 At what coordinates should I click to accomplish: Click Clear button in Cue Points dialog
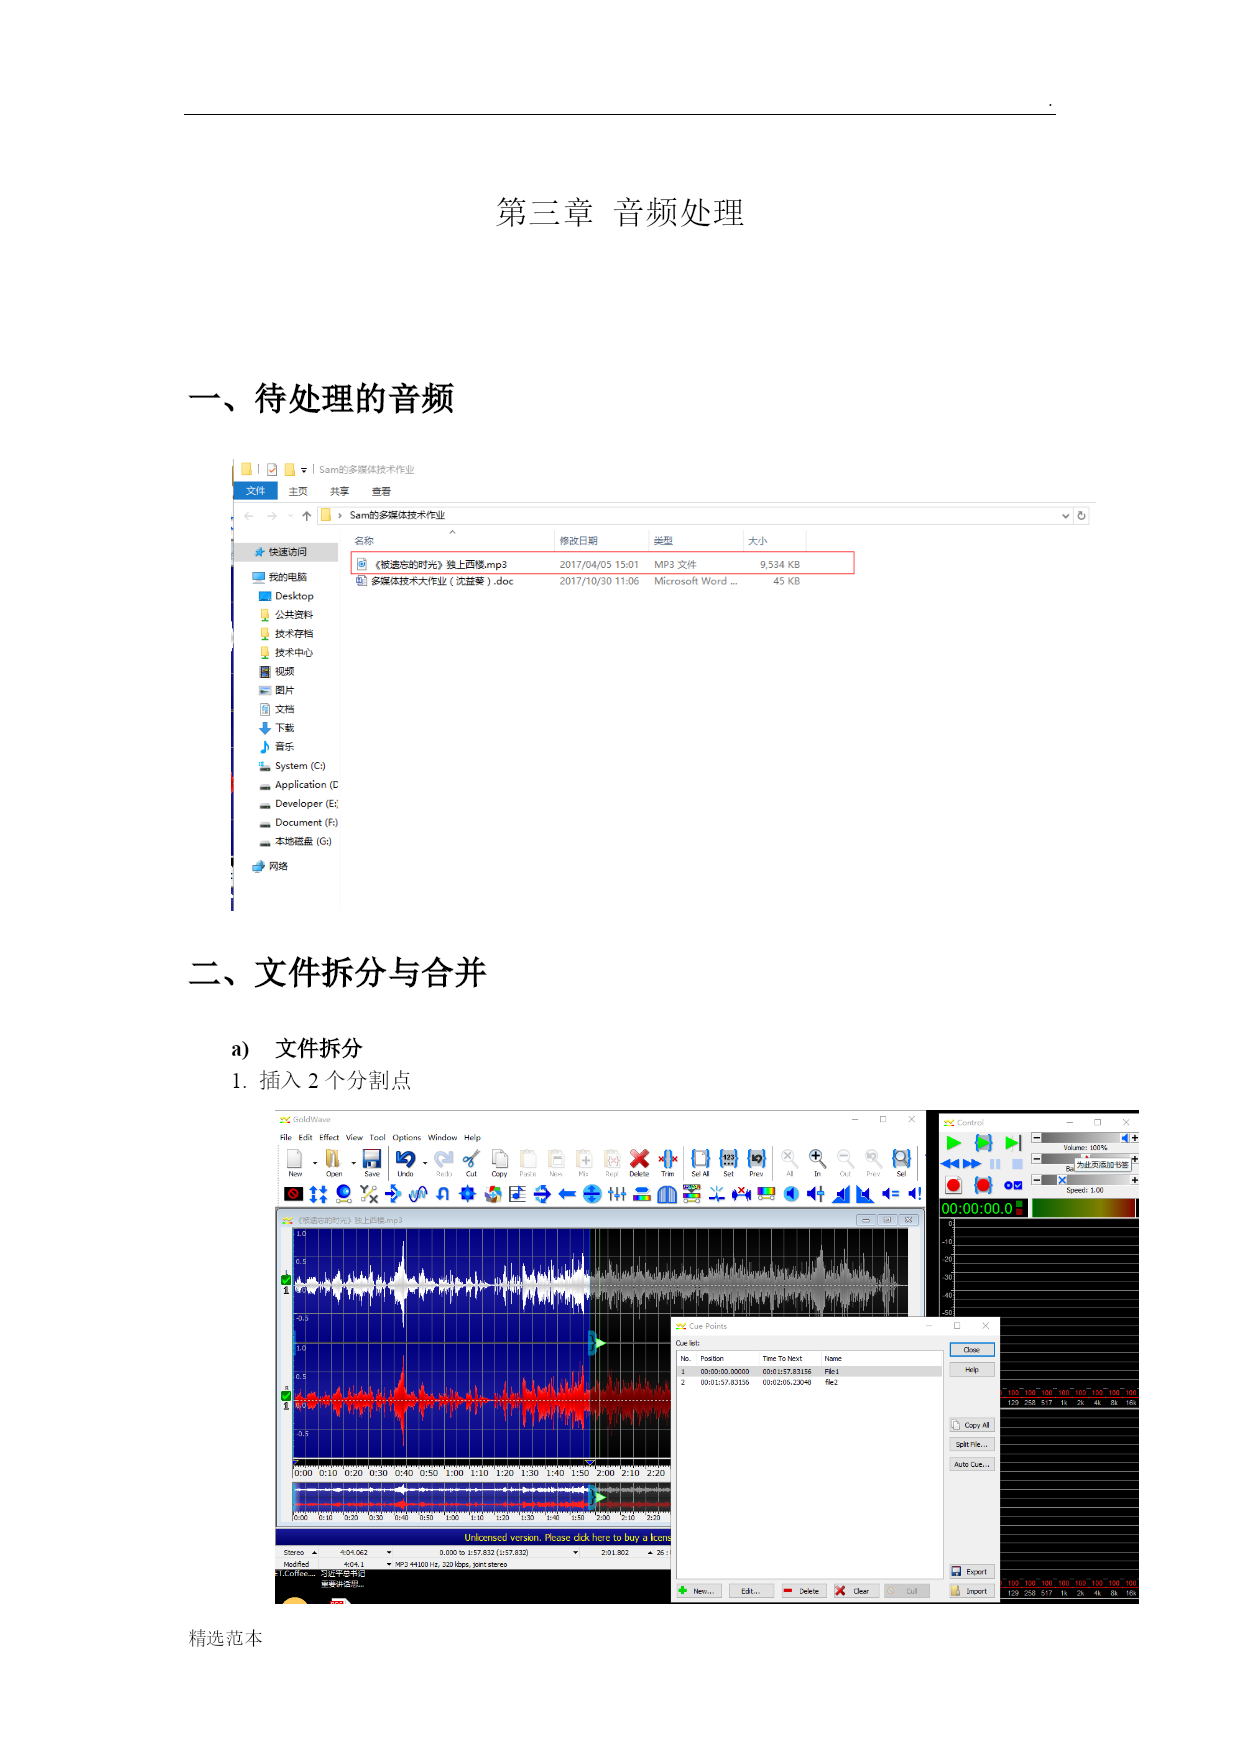(854, 1591)
